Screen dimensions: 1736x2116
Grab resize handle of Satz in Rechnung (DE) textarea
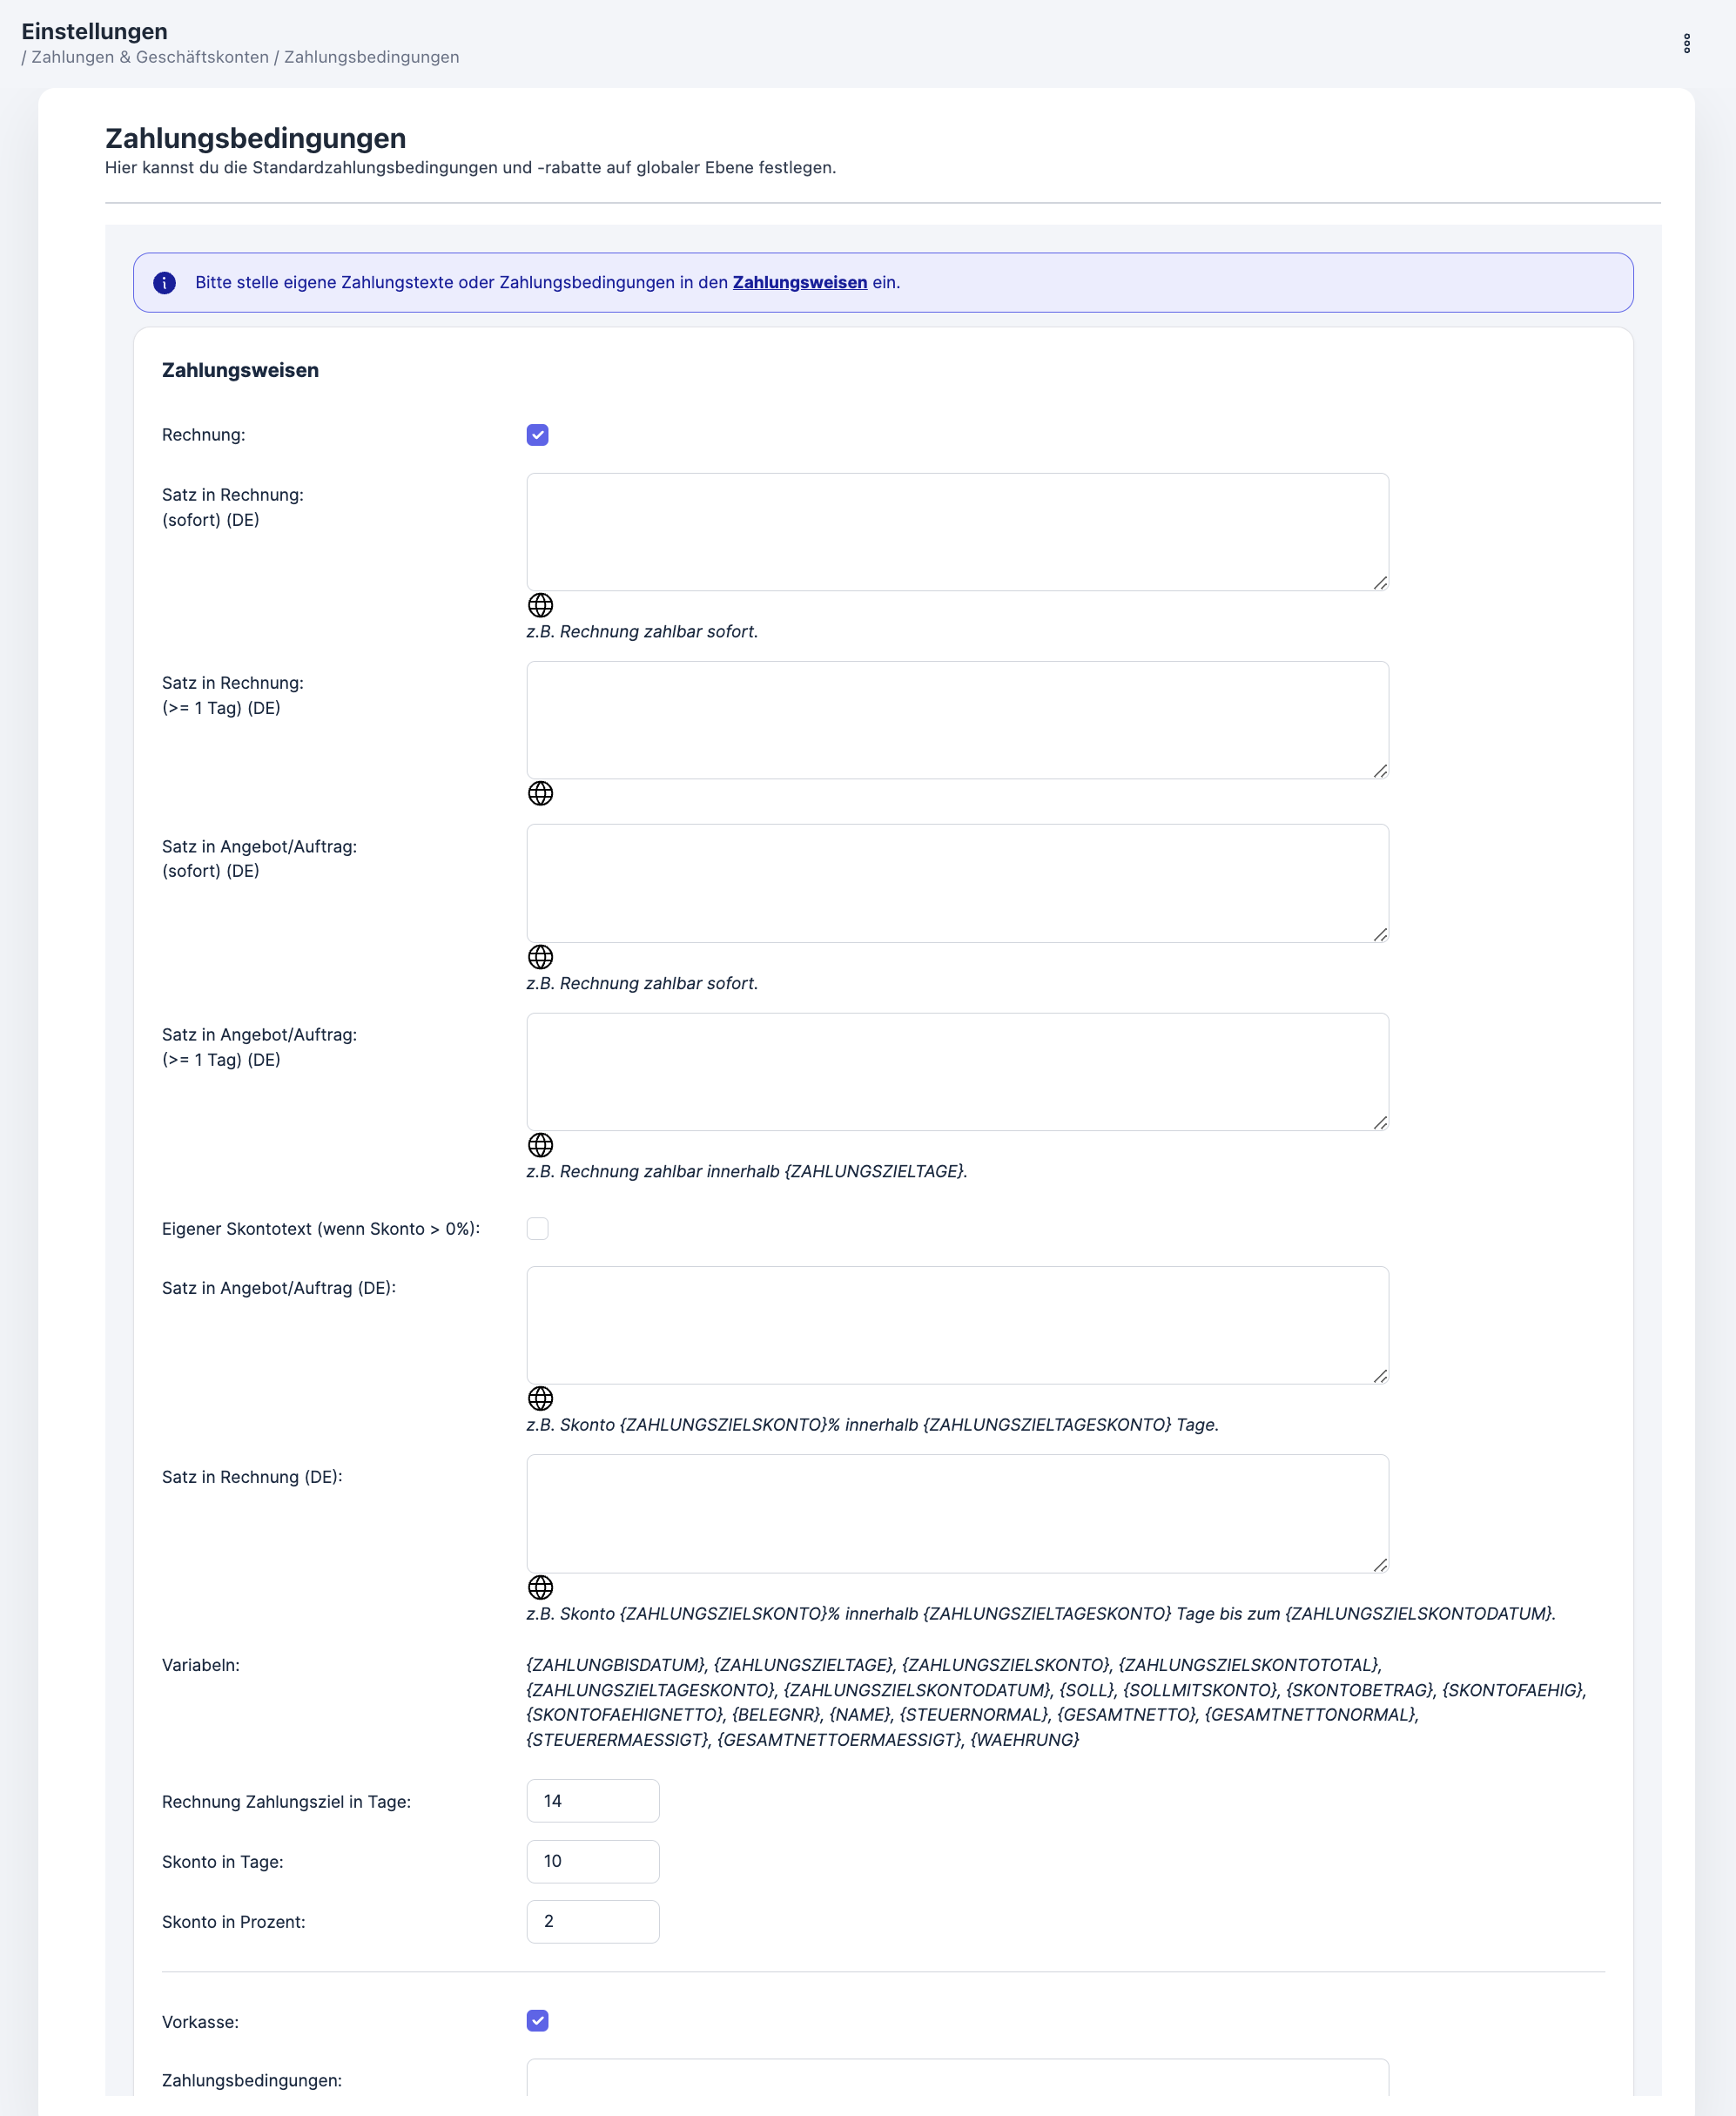pos(1380,1565)
